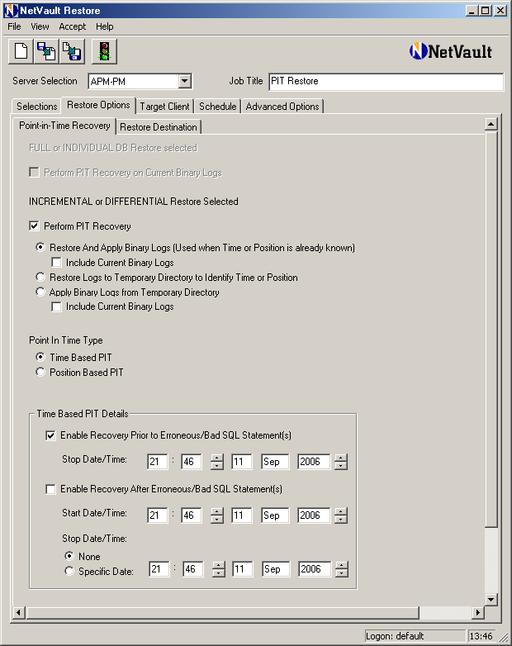Click the third toolbar icon with disk
Screen dimensions: 512x646
72,51
